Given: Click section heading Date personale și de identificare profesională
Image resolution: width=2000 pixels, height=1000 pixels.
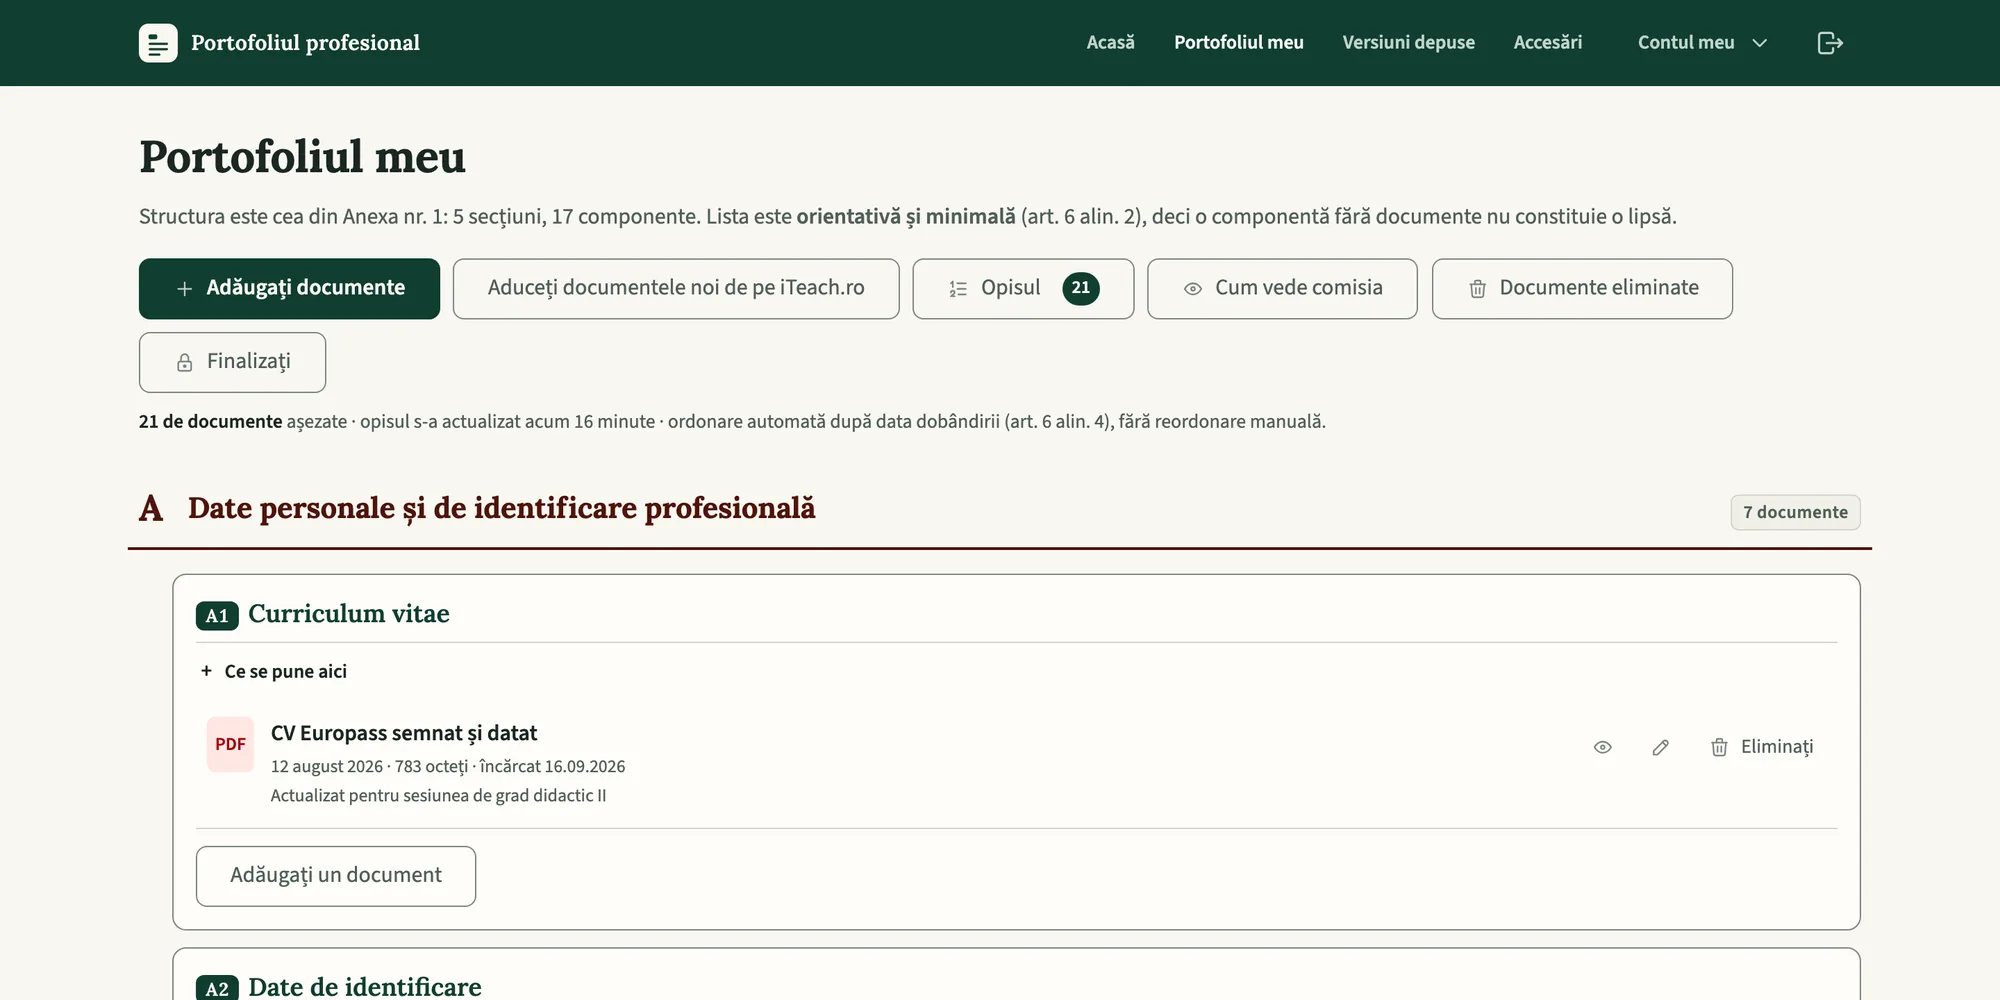Looking at the screenshot, I should 501,508.
